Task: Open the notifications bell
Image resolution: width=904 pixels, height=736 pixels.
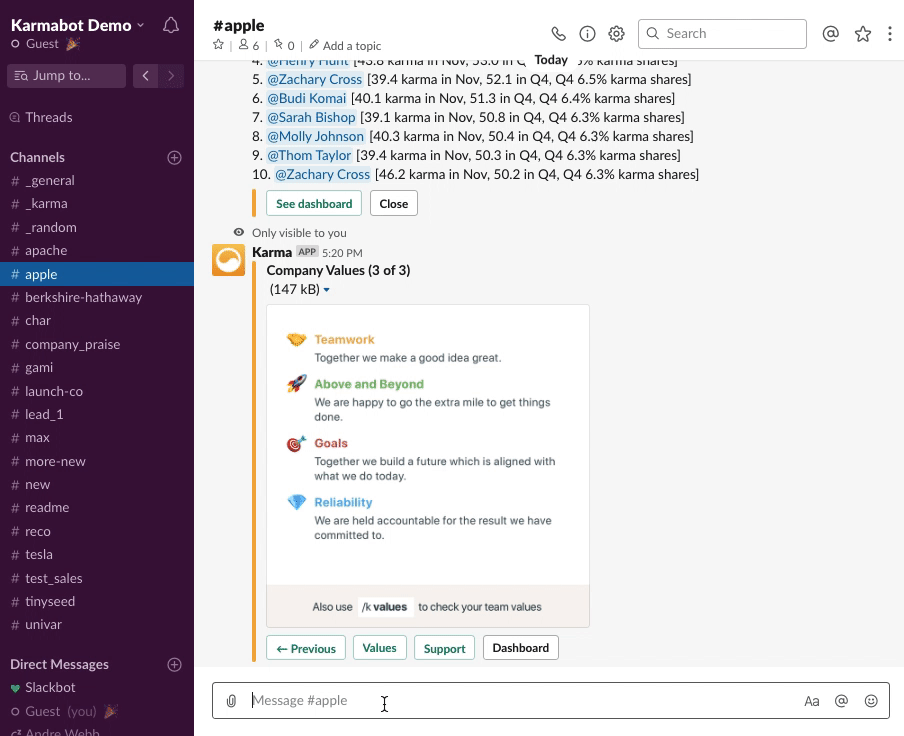Action: 171,25
